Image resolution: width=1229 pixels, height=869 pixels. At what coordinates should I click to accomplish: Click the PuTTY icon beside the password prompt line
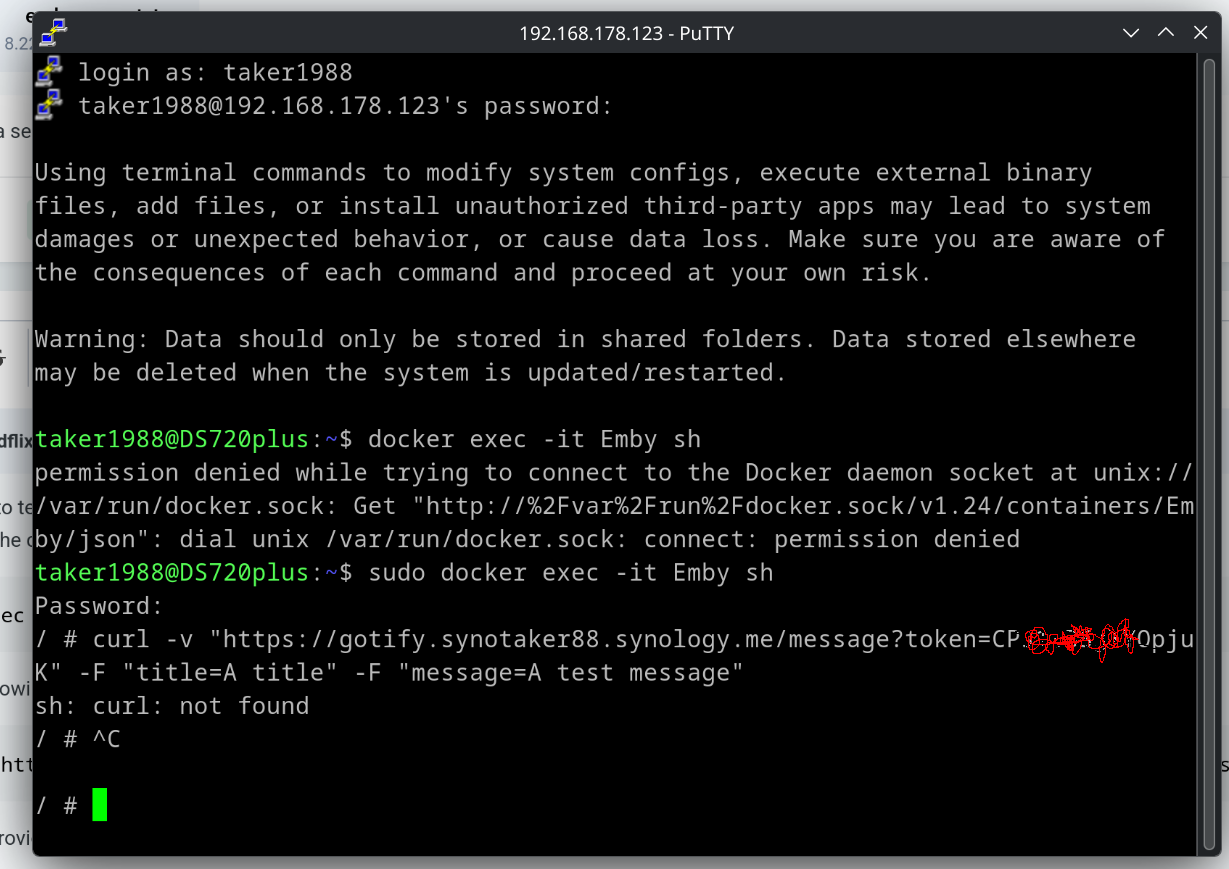coord(48,105)
